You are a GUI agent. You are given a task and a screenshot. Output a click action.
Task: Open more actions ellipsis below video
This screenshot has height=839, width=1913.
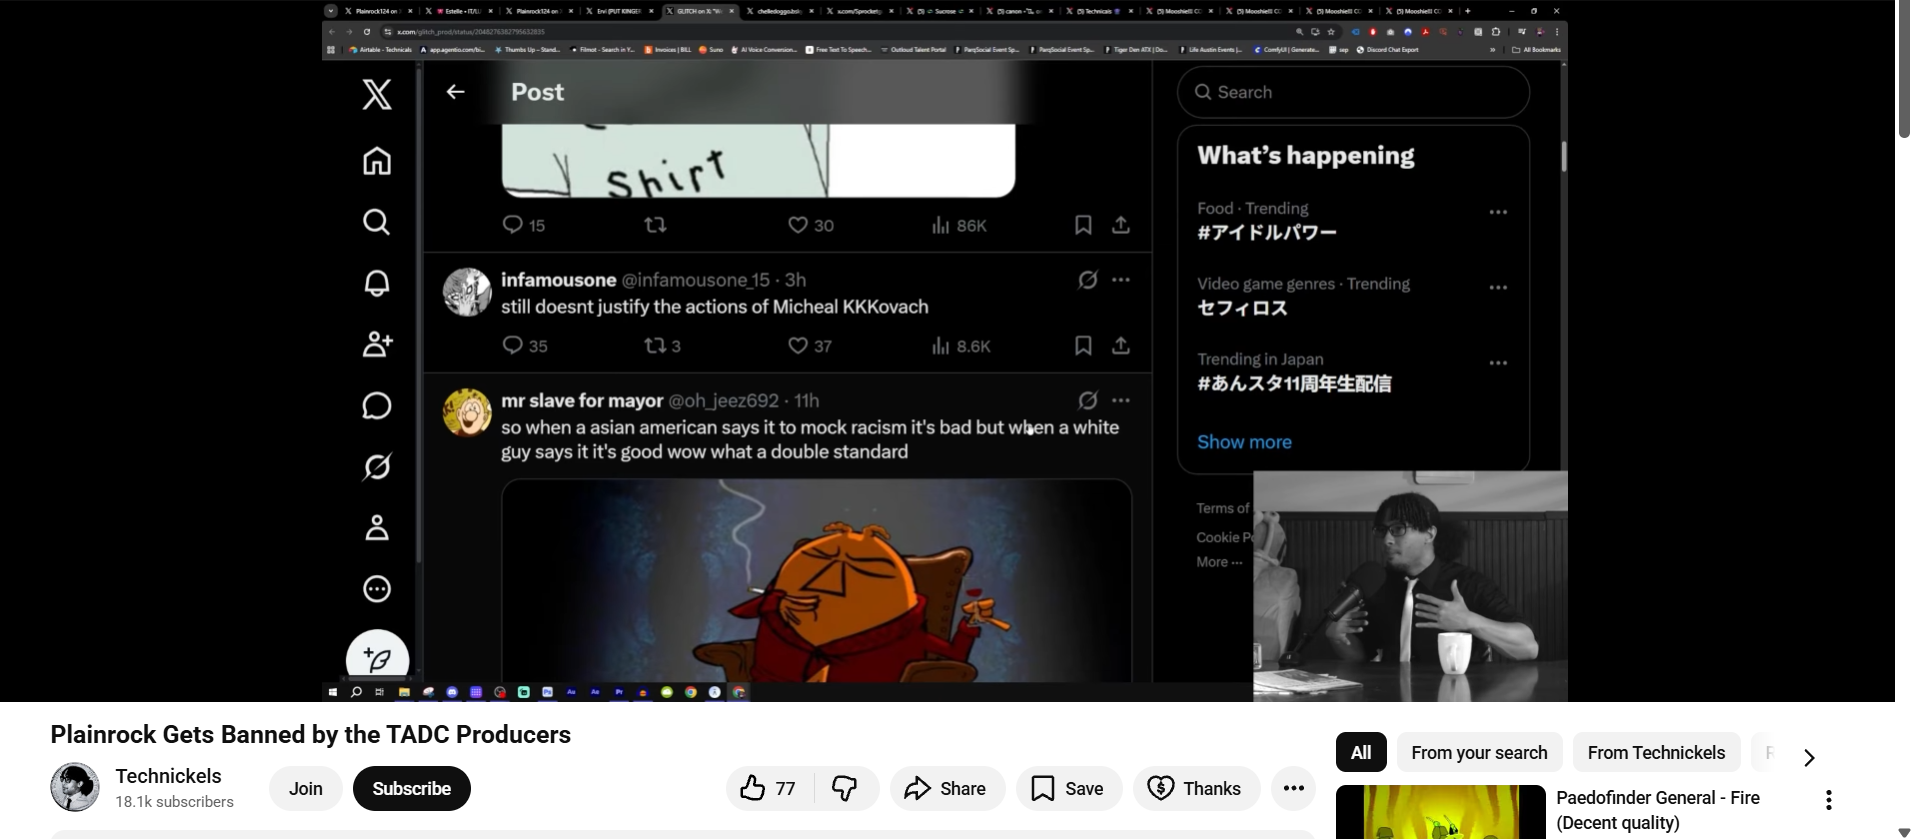(1293, 789)
